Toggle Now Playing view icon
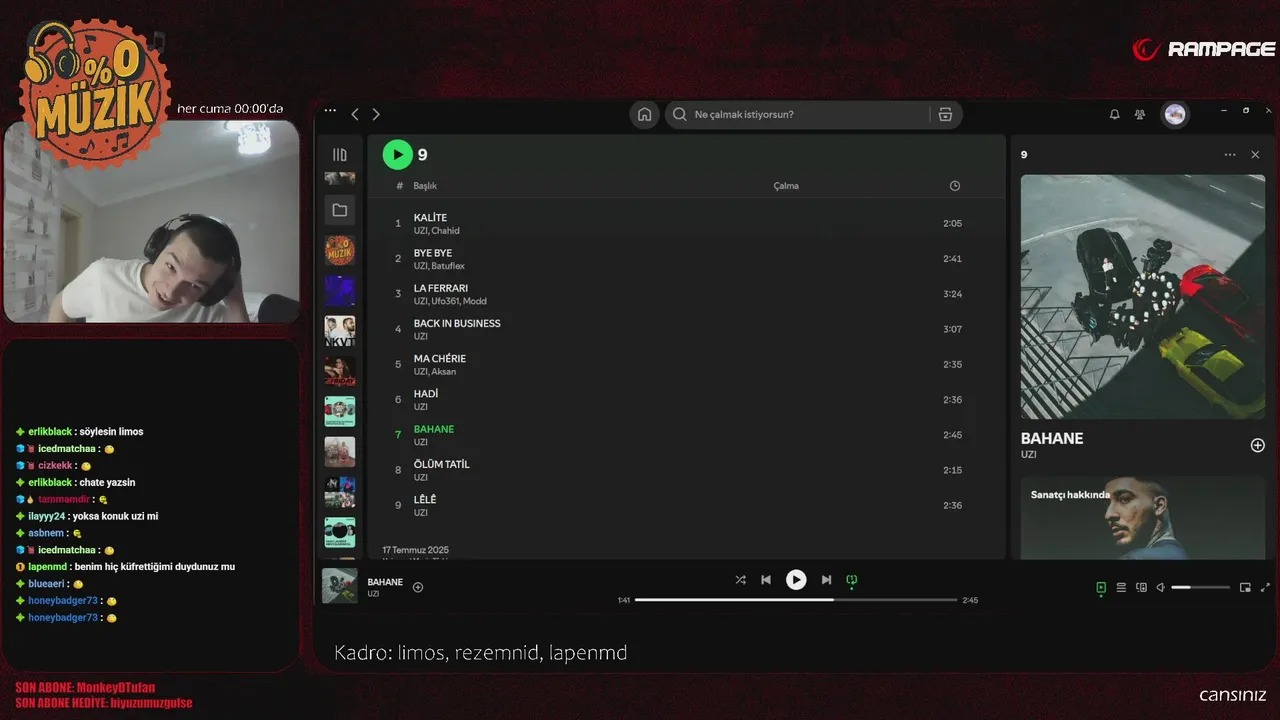 pos(1101,588)
